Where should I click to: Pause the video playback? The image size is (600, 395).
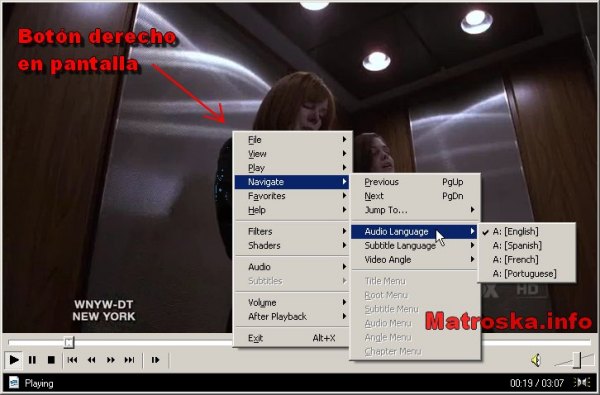33,360
